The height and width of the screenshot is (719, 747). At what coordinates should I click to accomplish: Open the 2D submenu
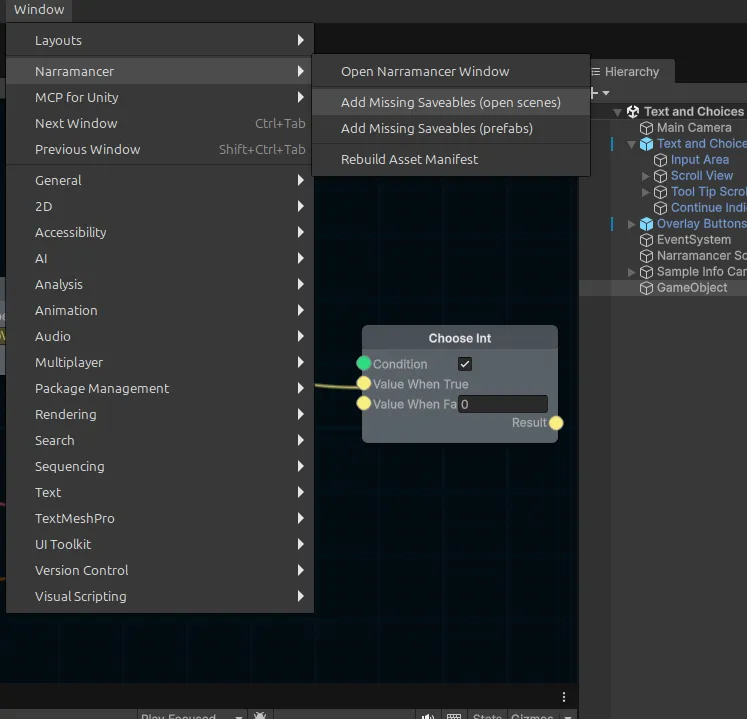point(160,206)
